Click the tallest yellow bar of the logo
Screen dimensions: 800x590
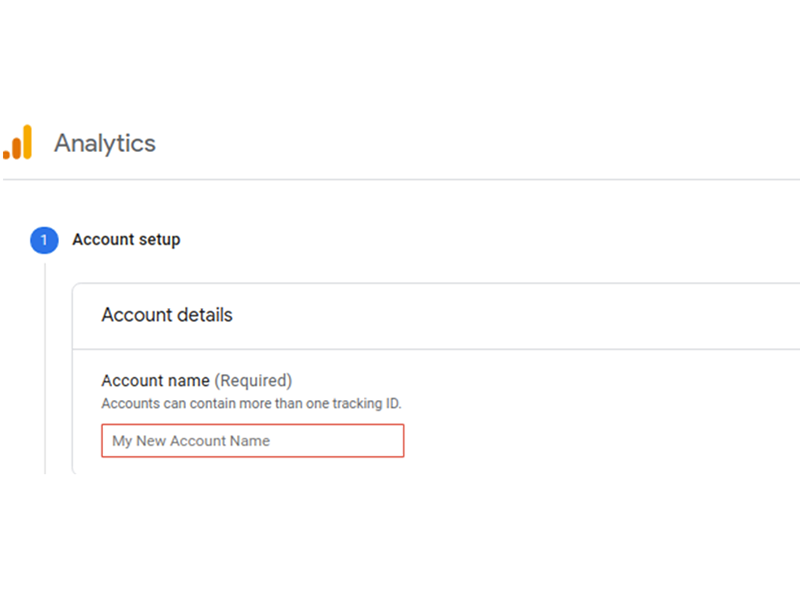[28, 142]
